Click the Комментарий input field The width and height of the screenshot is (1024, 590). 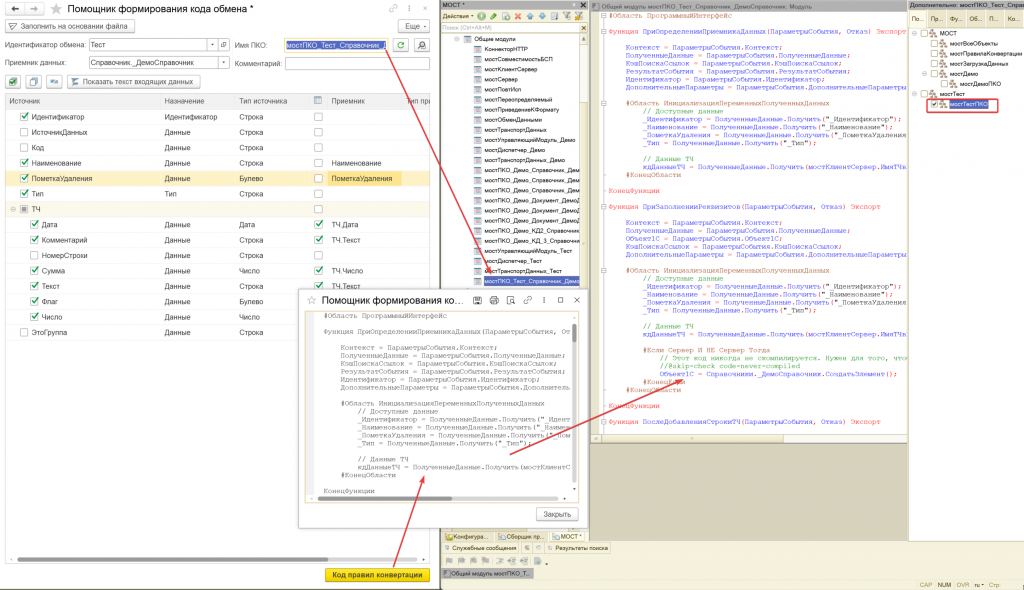[x=356, y=63]
